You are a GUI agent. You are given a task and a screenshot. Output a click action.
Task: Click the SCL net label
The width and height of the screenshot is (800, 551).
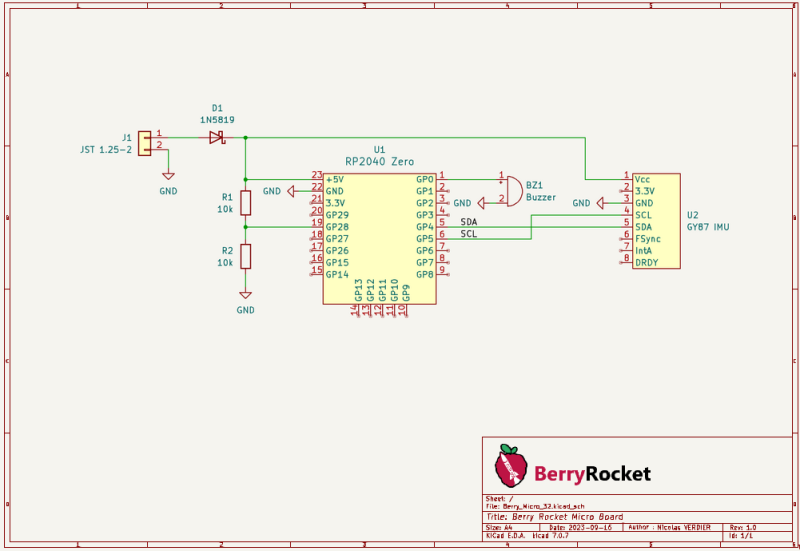[469, 234]
